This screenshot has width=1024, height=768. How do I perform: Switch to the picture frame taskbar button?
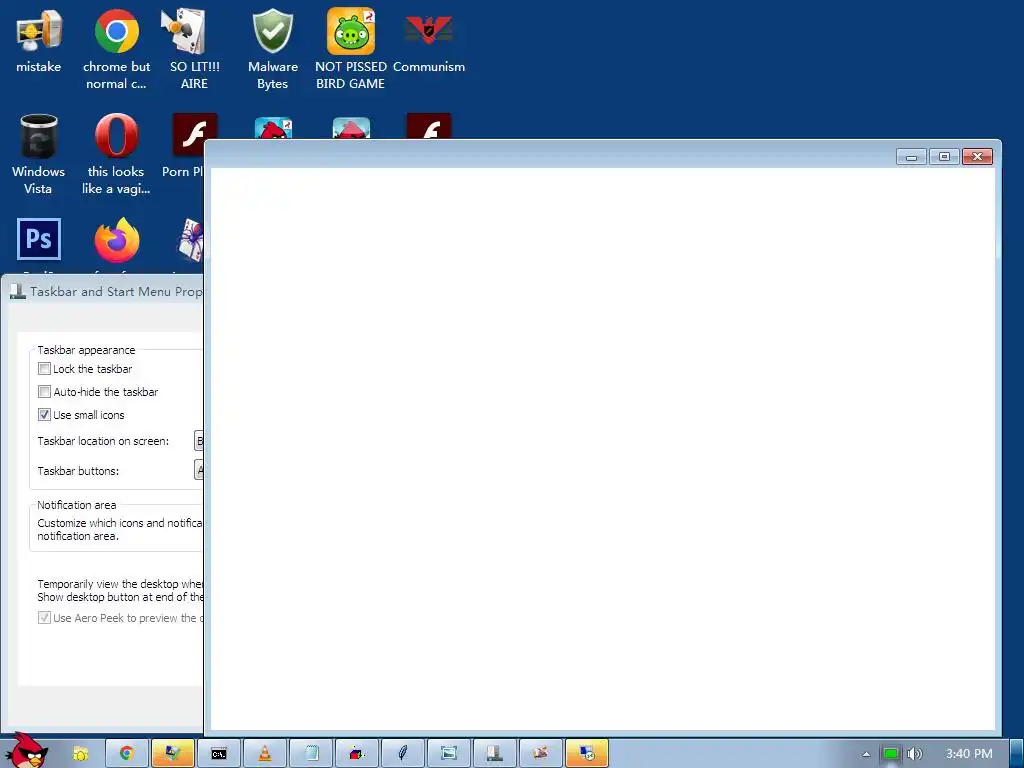(449, 754)
